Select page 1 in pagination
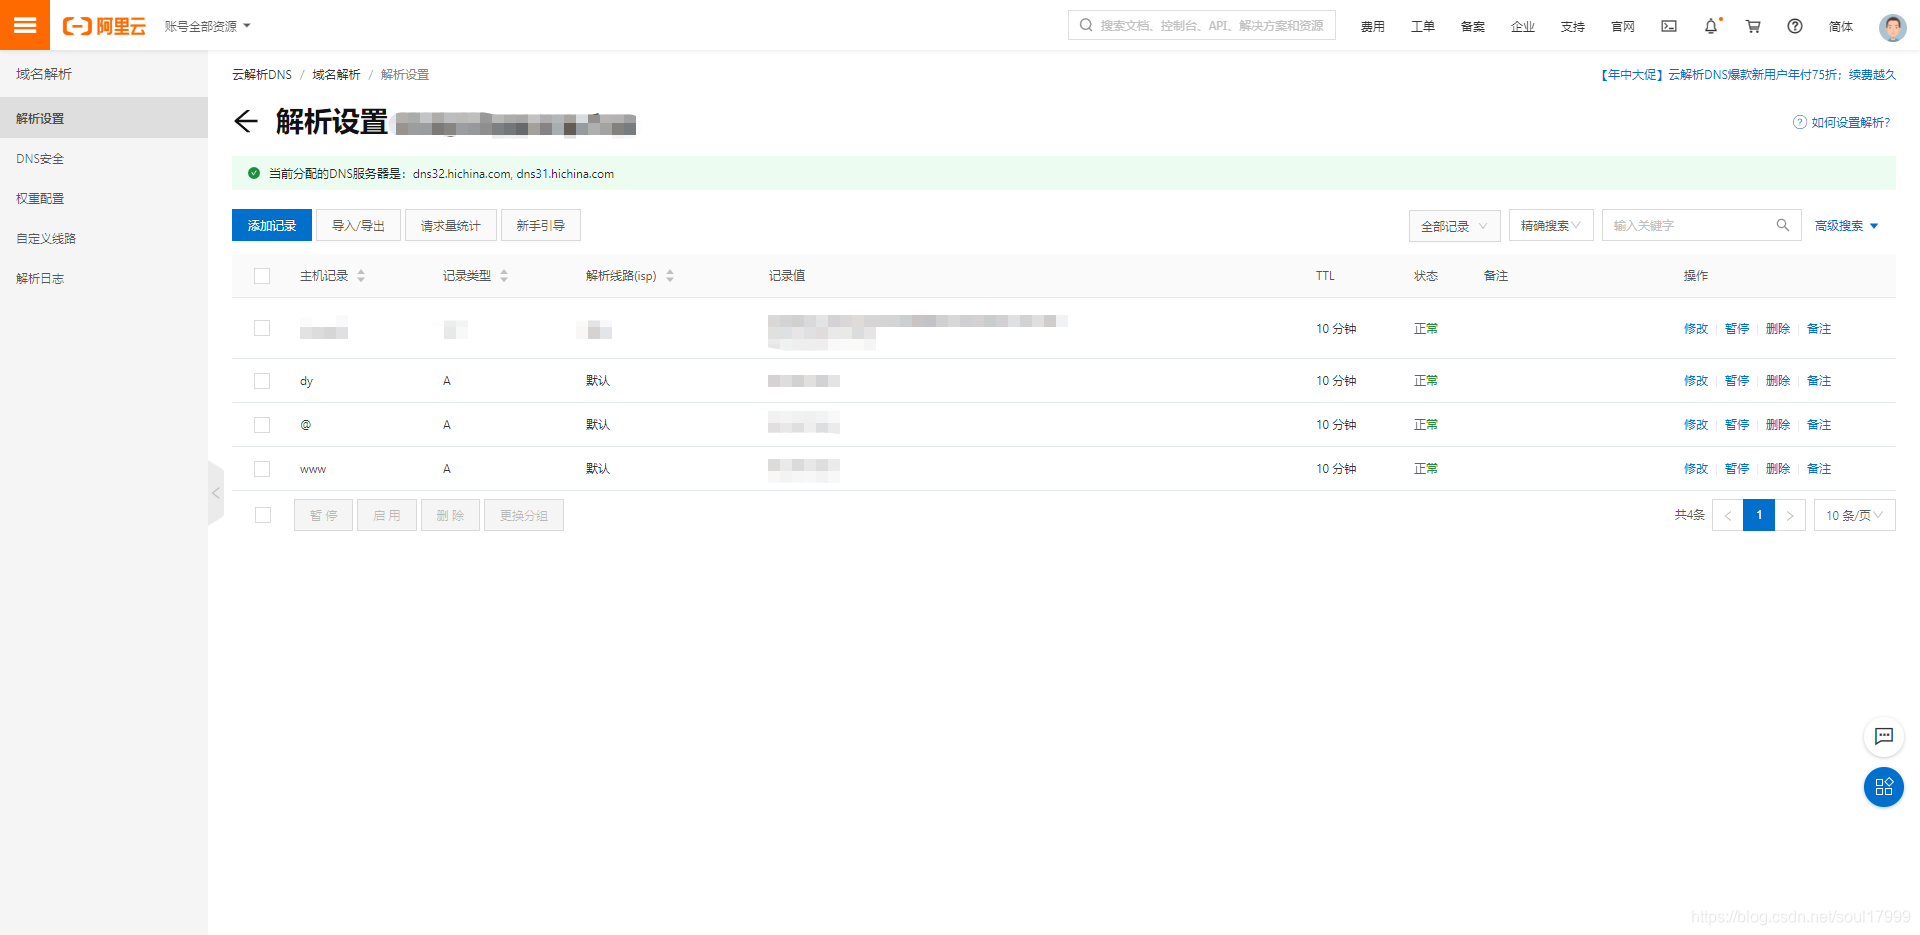 1759,515
